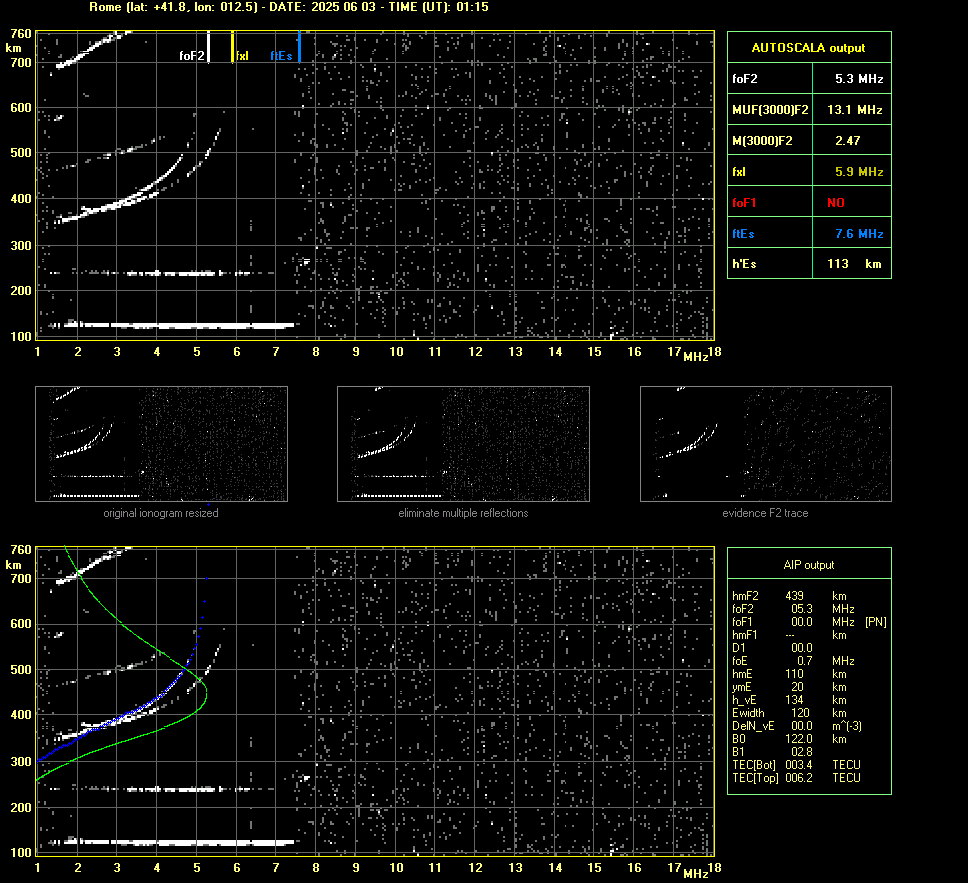Select the yellow "5.9 MHz" value

point(859,172)
